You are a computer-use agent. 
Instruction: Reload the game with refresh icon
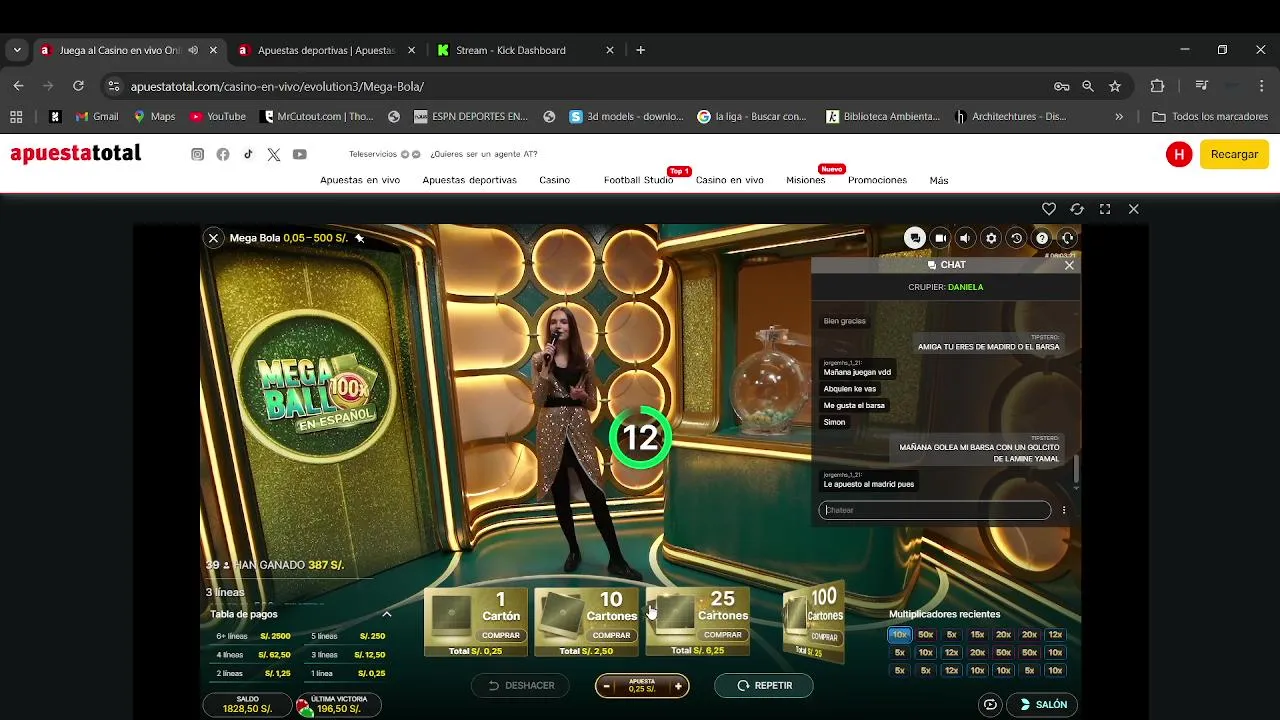point(1077,209)
